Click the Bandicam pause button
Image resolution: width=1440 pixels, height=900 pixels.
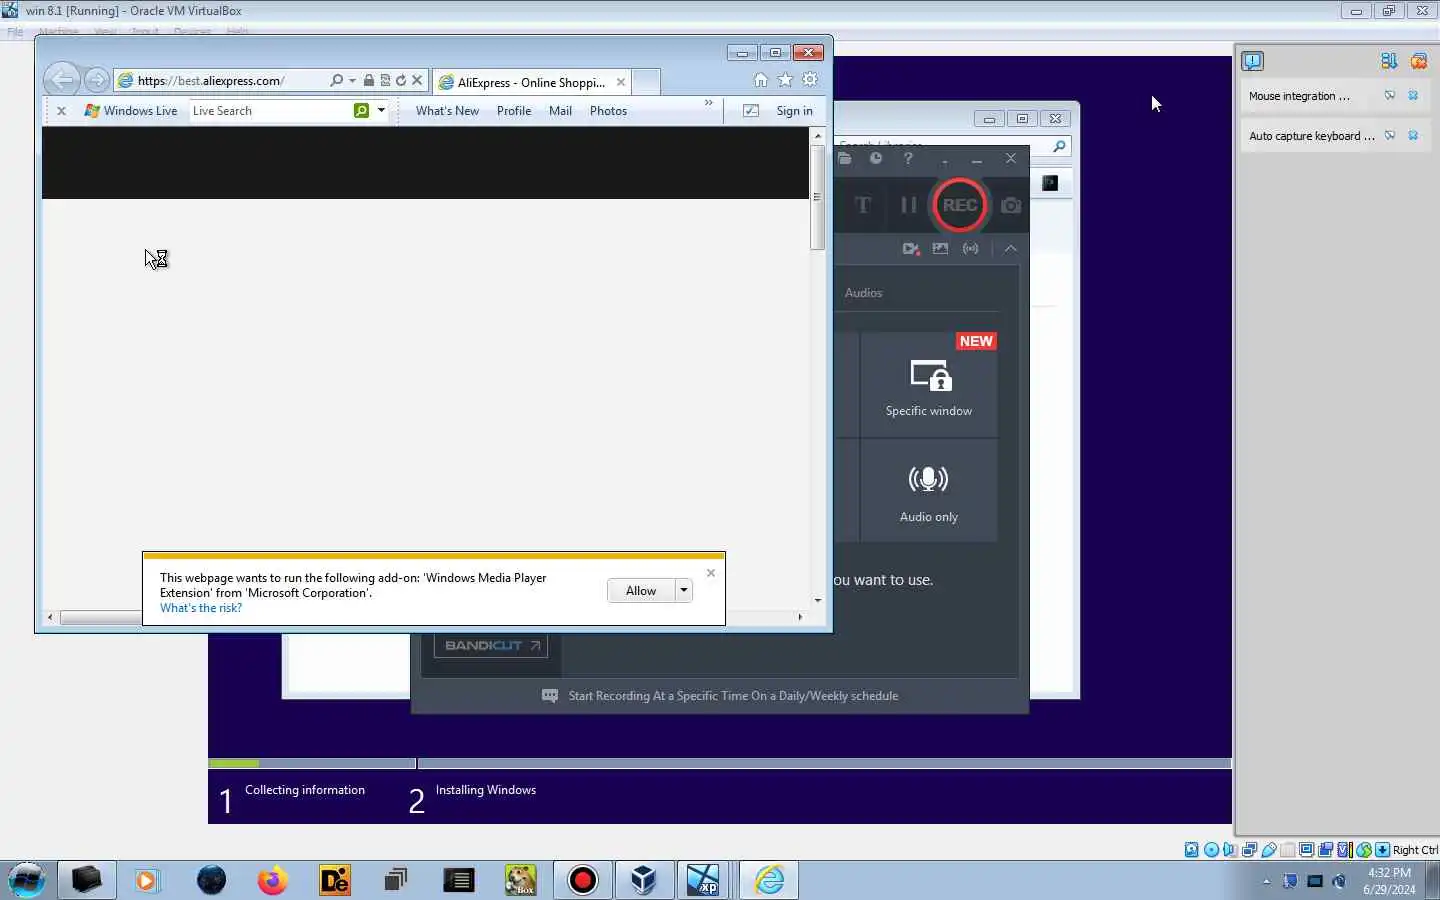[908, 205]
